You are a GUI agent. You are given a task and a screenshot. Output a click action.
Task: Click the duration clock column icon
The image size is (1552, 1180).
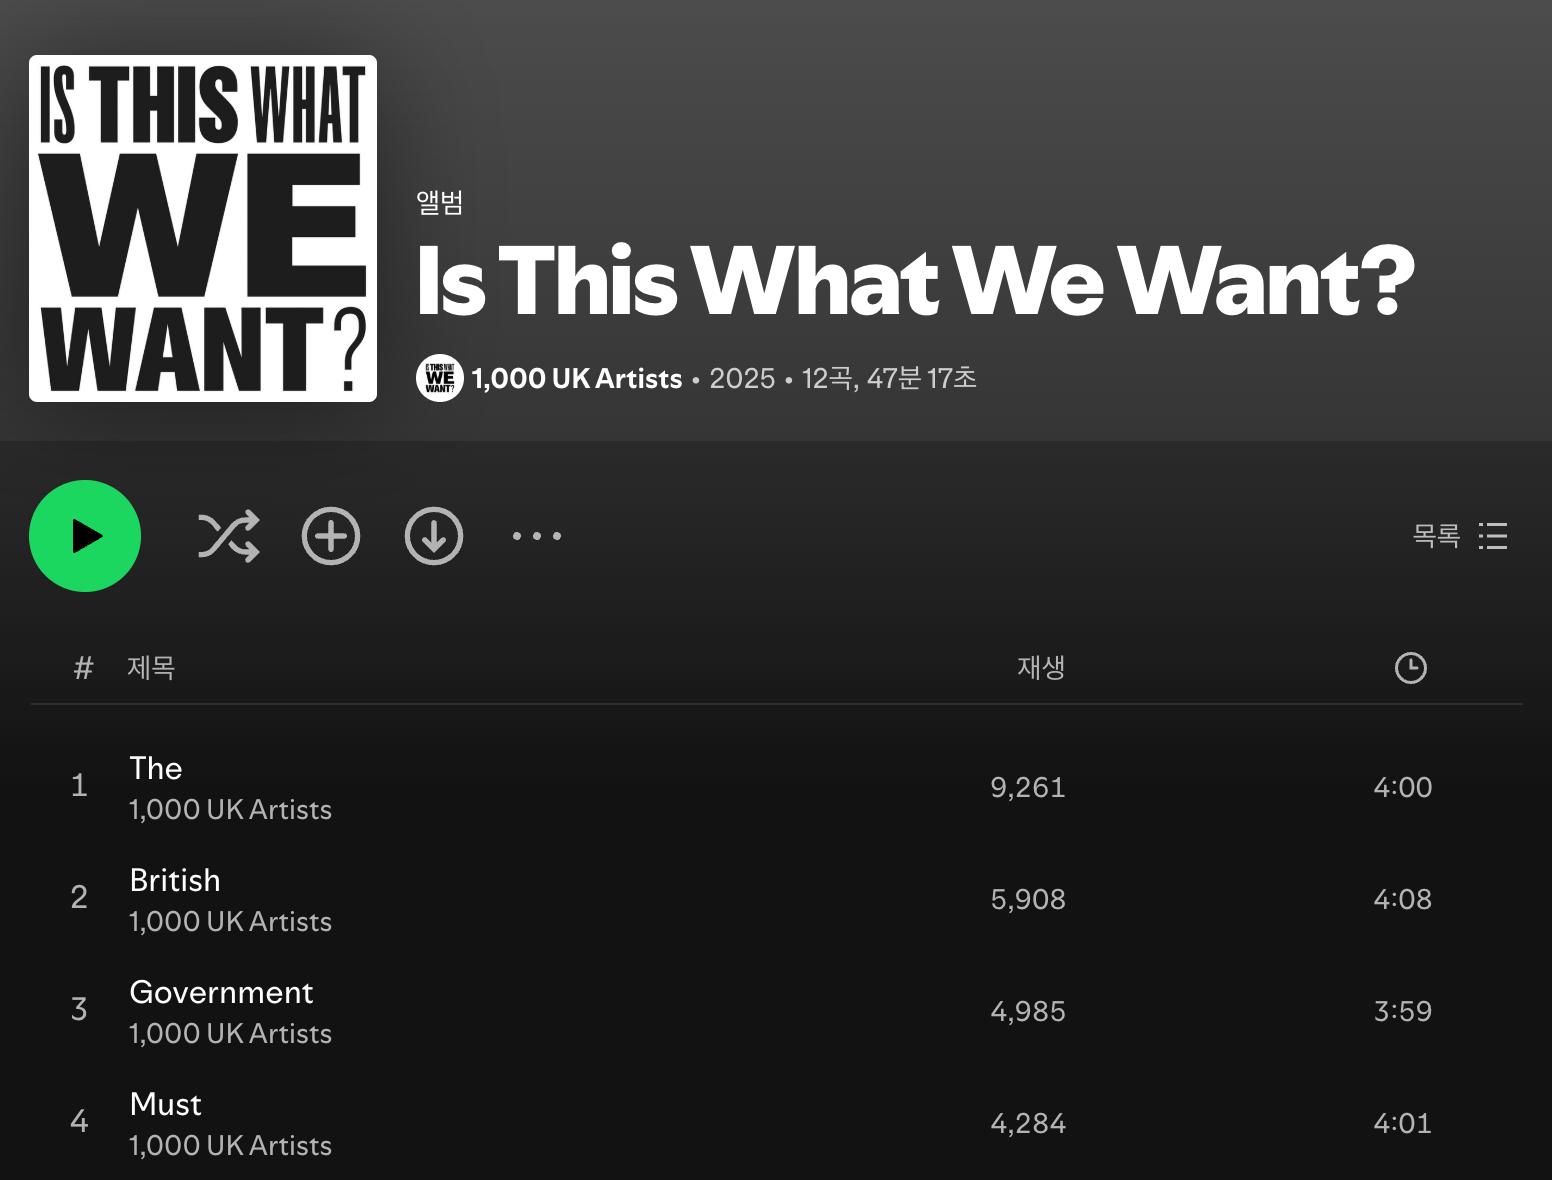(x=1411, y=668)
